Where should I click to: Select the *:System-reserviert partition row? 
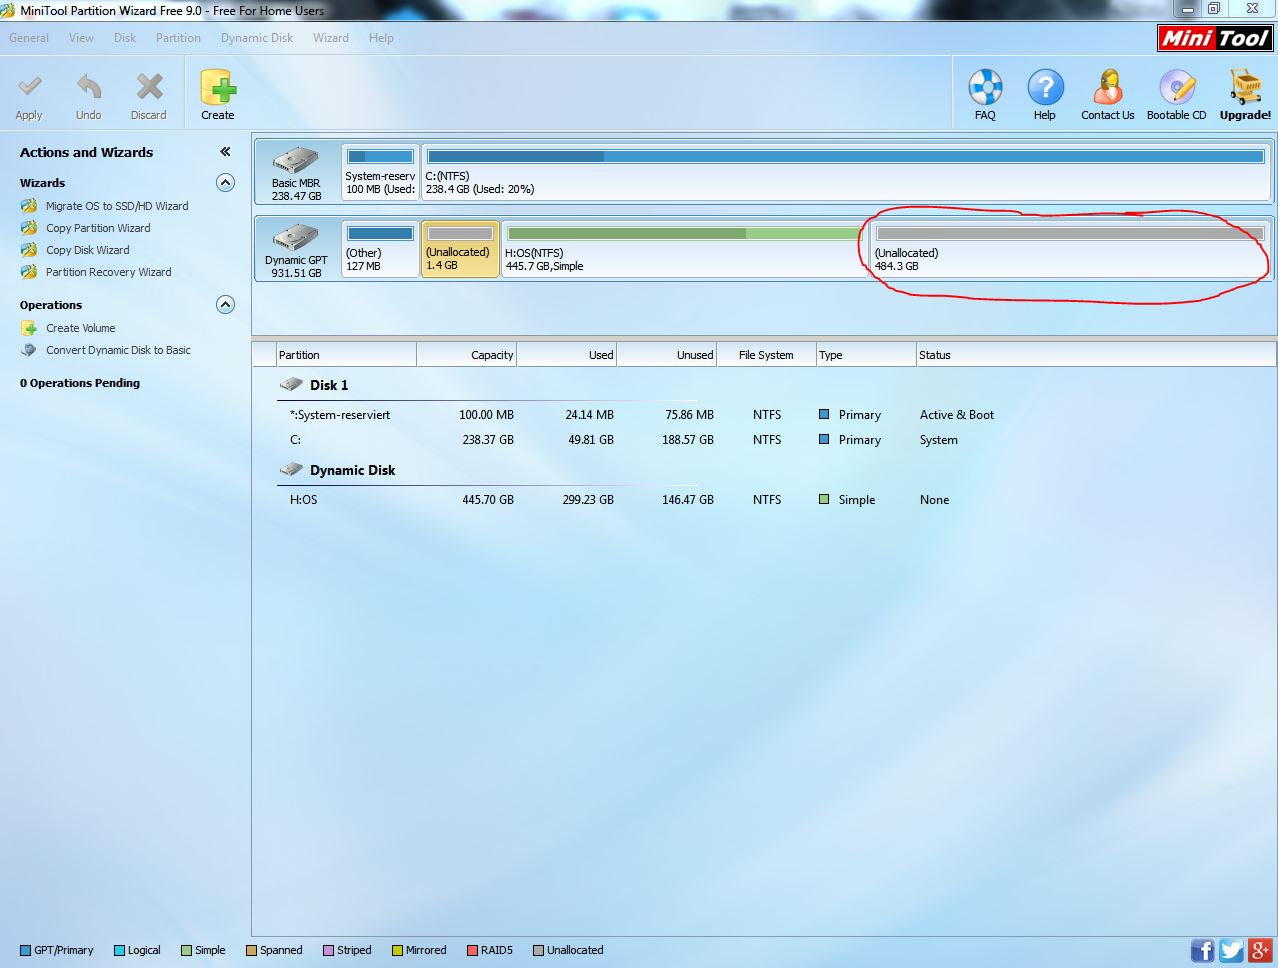tap(764, 415)
